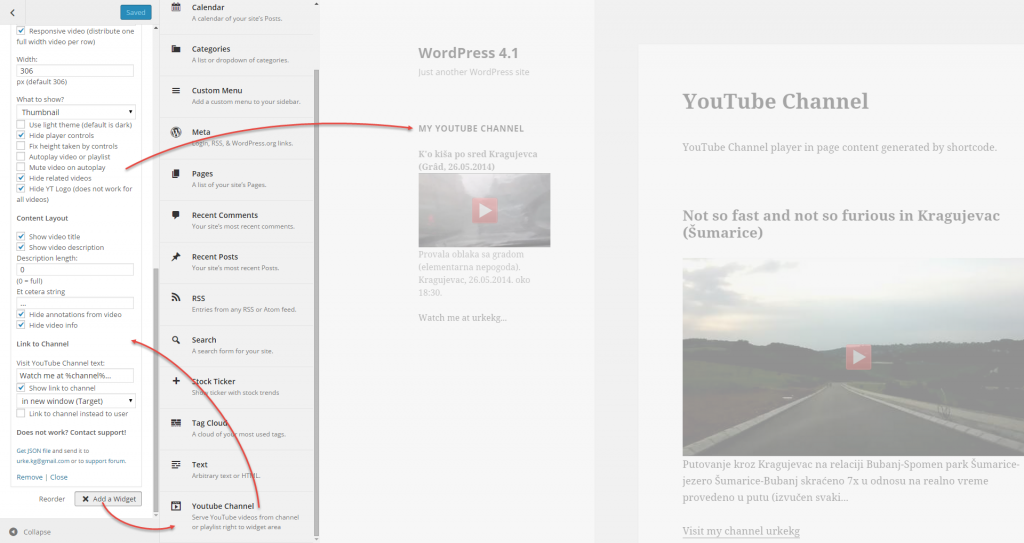Image resolution: width=1024 pixels, height=543 pixels.
Task: Select the Pages widget icon
Action: (176, 174)
